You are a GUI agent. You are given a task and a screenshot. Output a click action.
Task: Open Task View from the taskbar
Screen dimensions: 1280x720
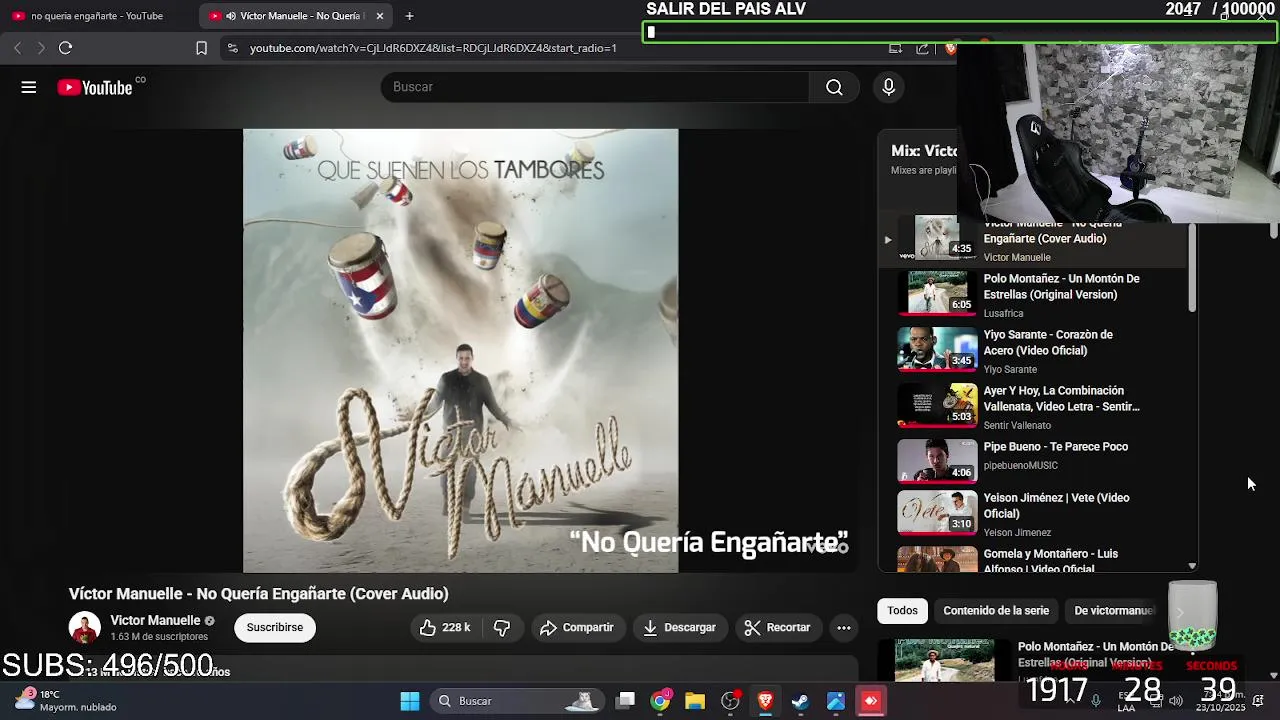point(625,701)
